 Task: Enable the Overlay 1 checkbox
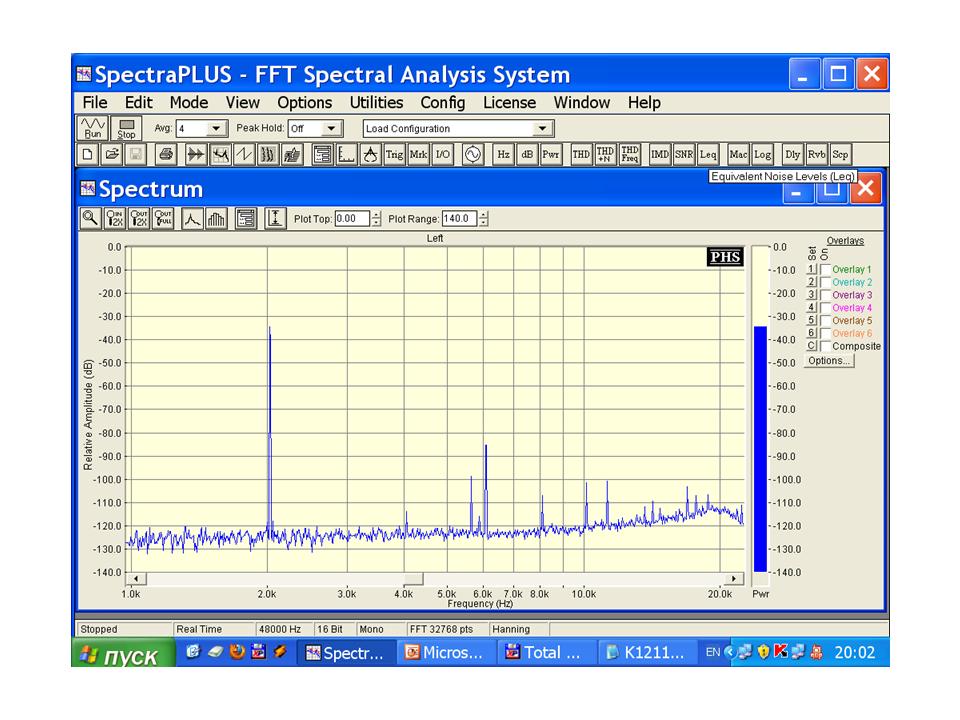825,269
